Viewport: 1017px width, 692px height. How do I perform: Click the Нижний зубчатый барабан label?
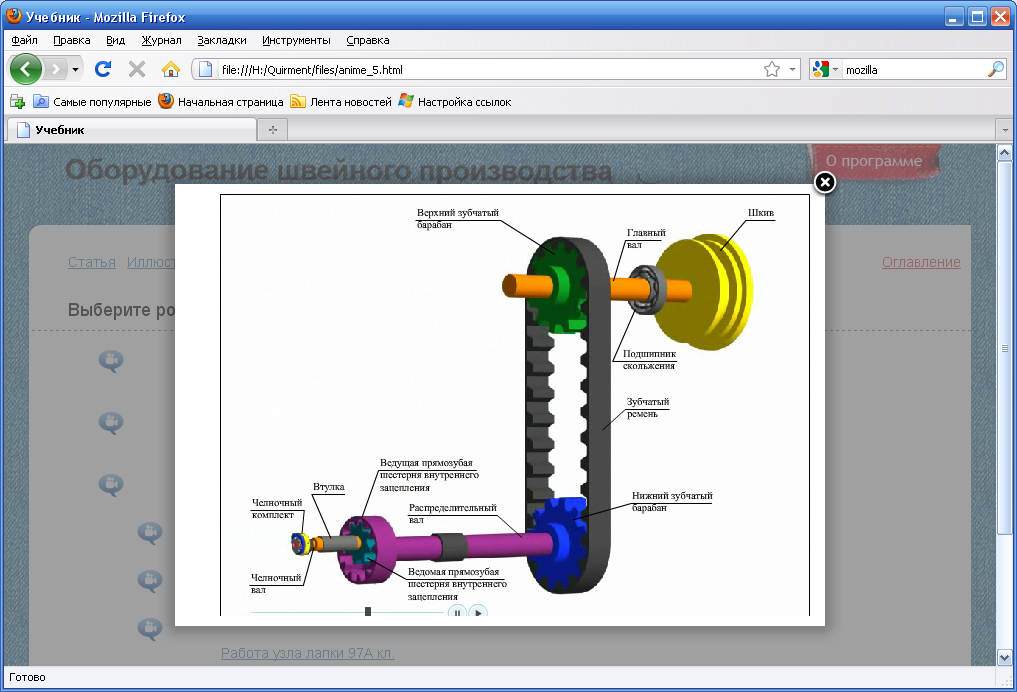click(672, 501)
